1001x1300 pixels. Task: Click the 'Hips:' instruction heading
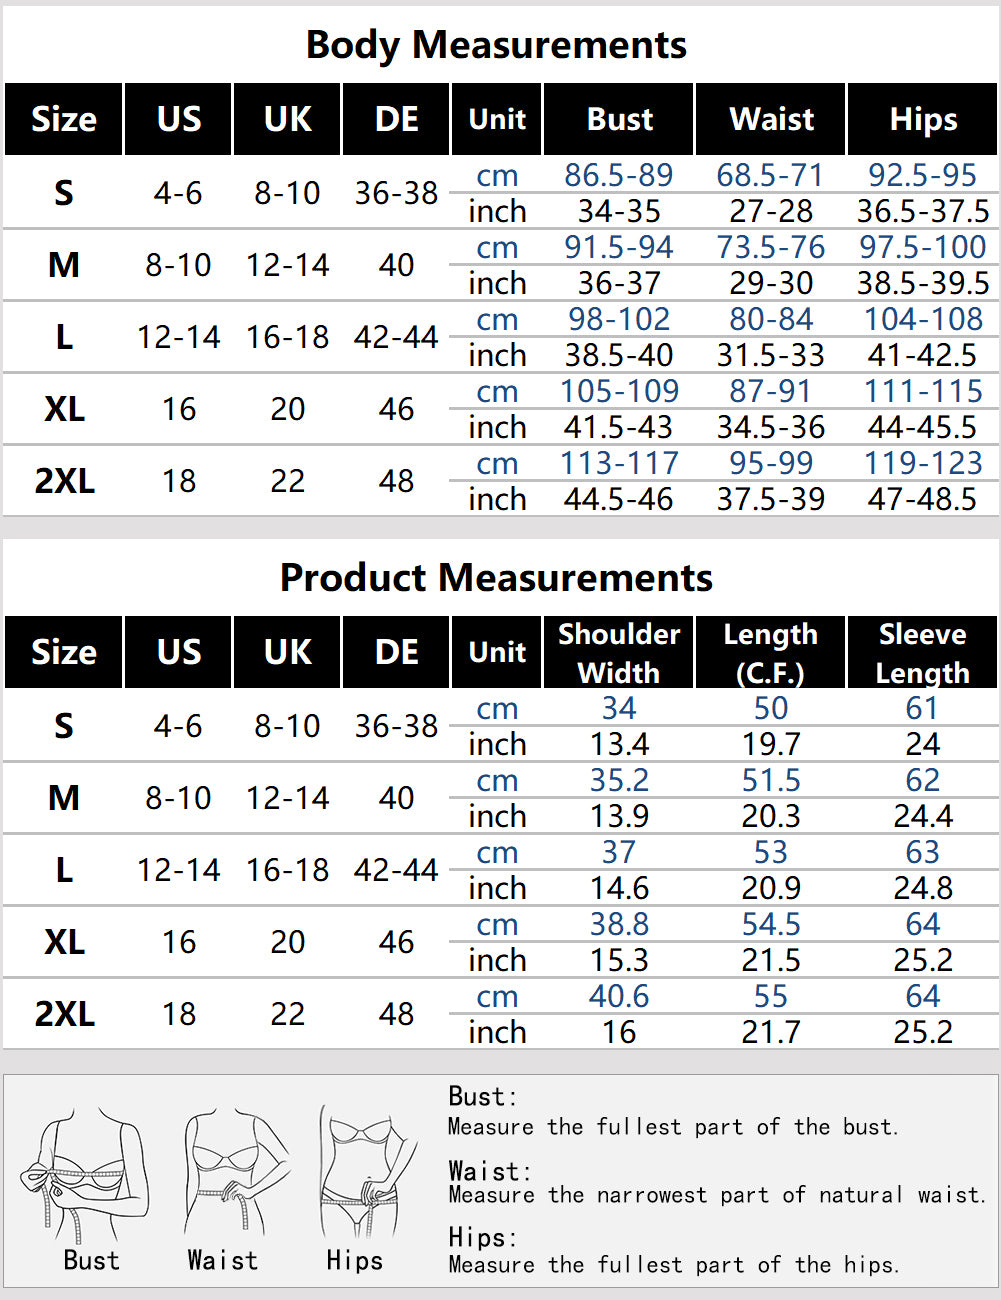(x=482, y=1237)
